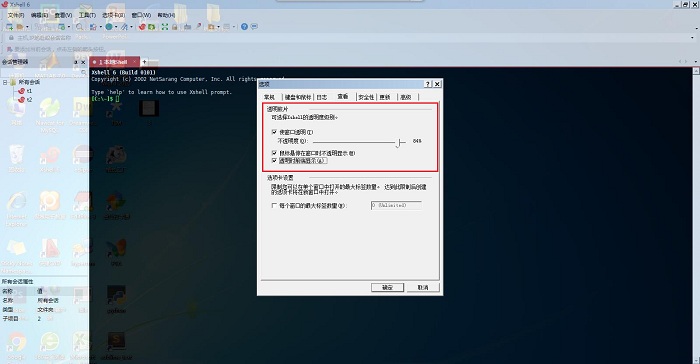
Task: Click the max tabs input field showing Unlimited
Action: (396, 205)
